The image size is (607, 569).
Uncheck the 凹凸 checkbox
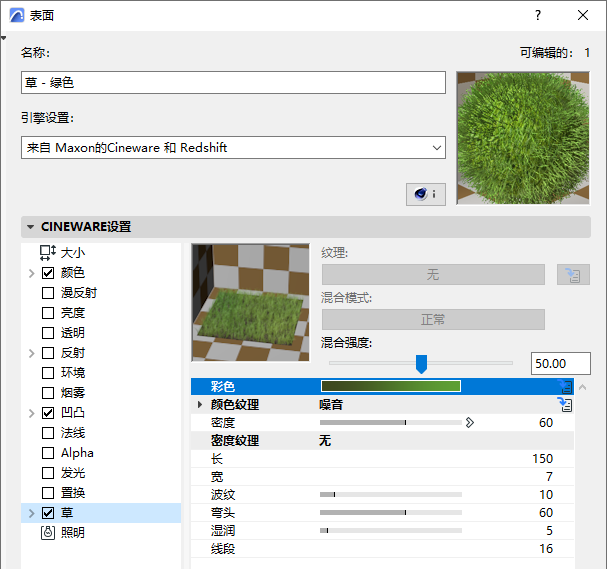tap(48, 413)
